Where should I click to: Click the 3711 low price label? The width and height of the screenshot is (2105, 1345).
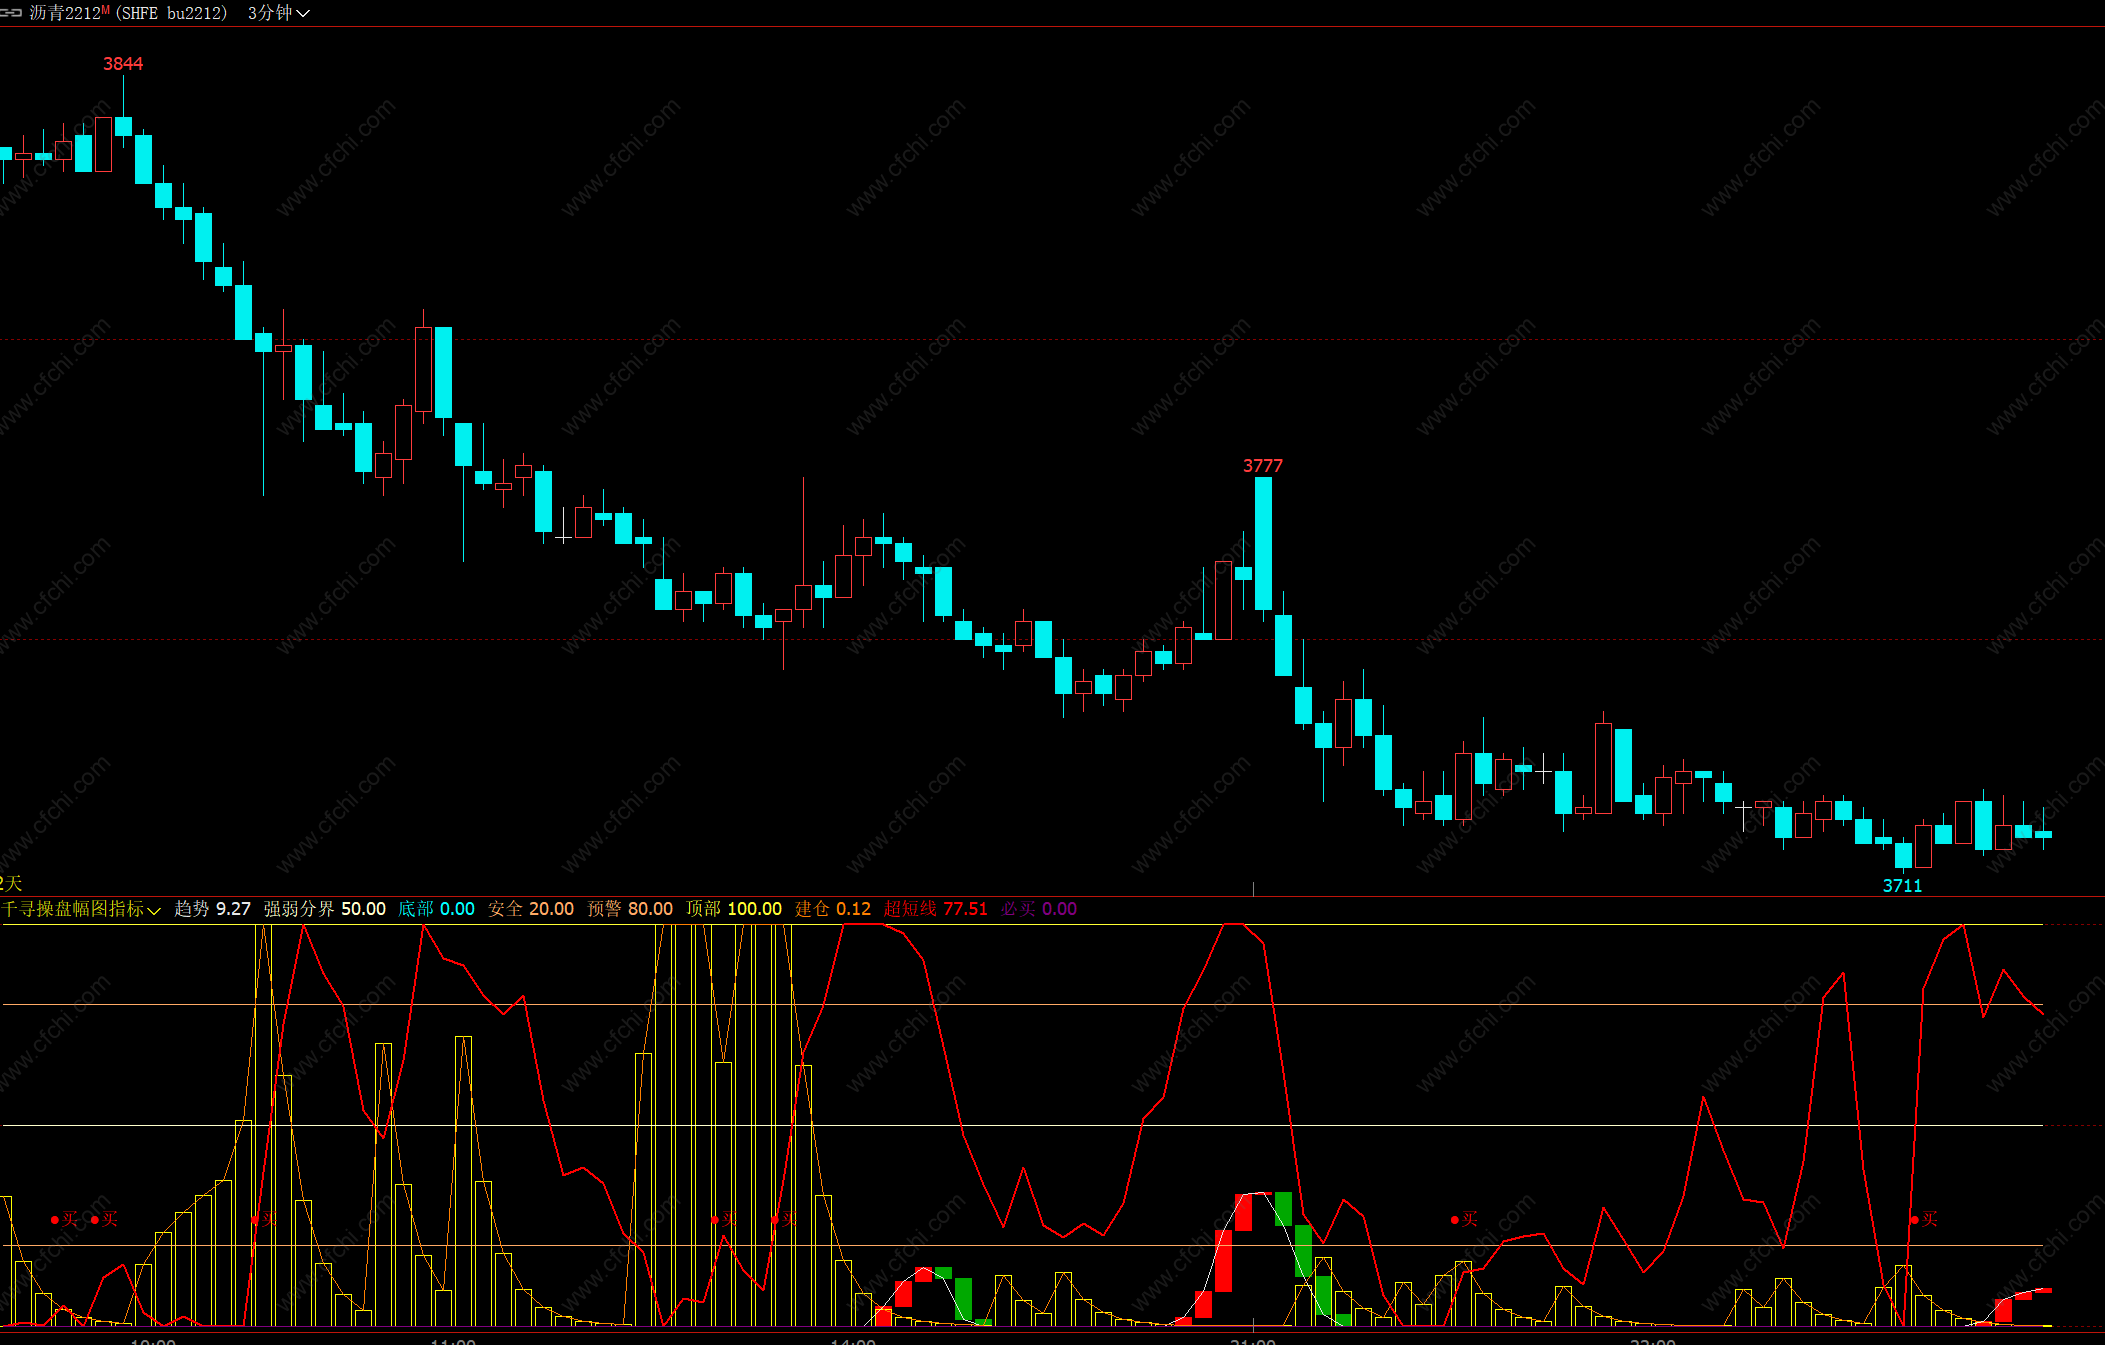click(1902, 886)
